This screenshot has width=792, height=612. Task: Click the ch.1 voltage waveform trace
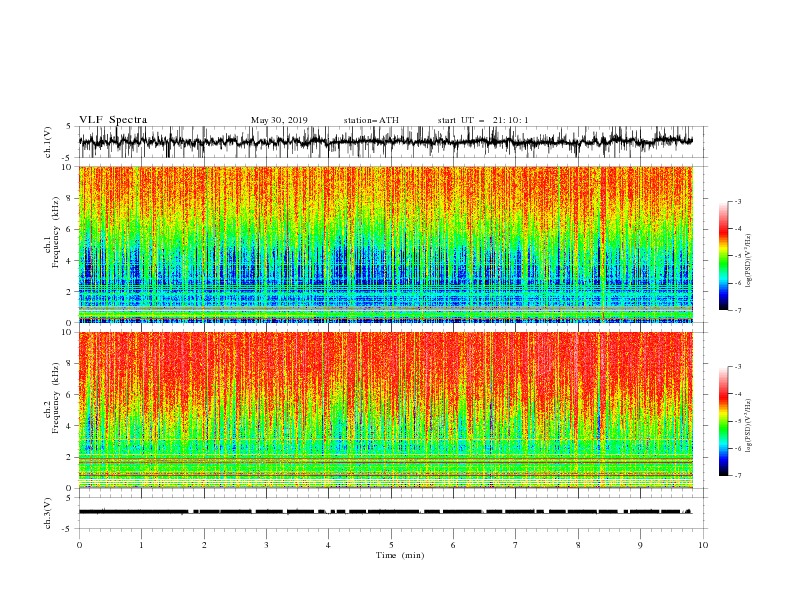click(x=386, y=142)
